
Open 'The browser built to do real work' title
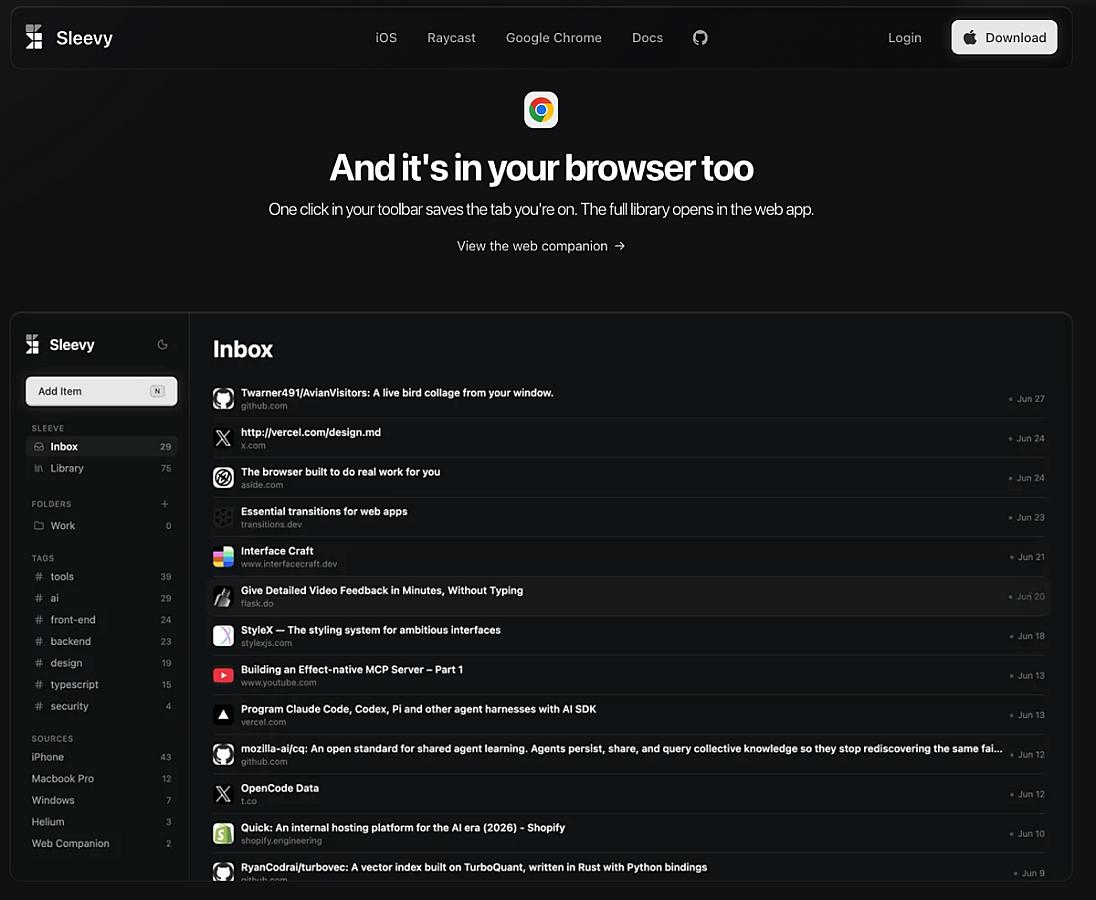(x=340, y=472)
